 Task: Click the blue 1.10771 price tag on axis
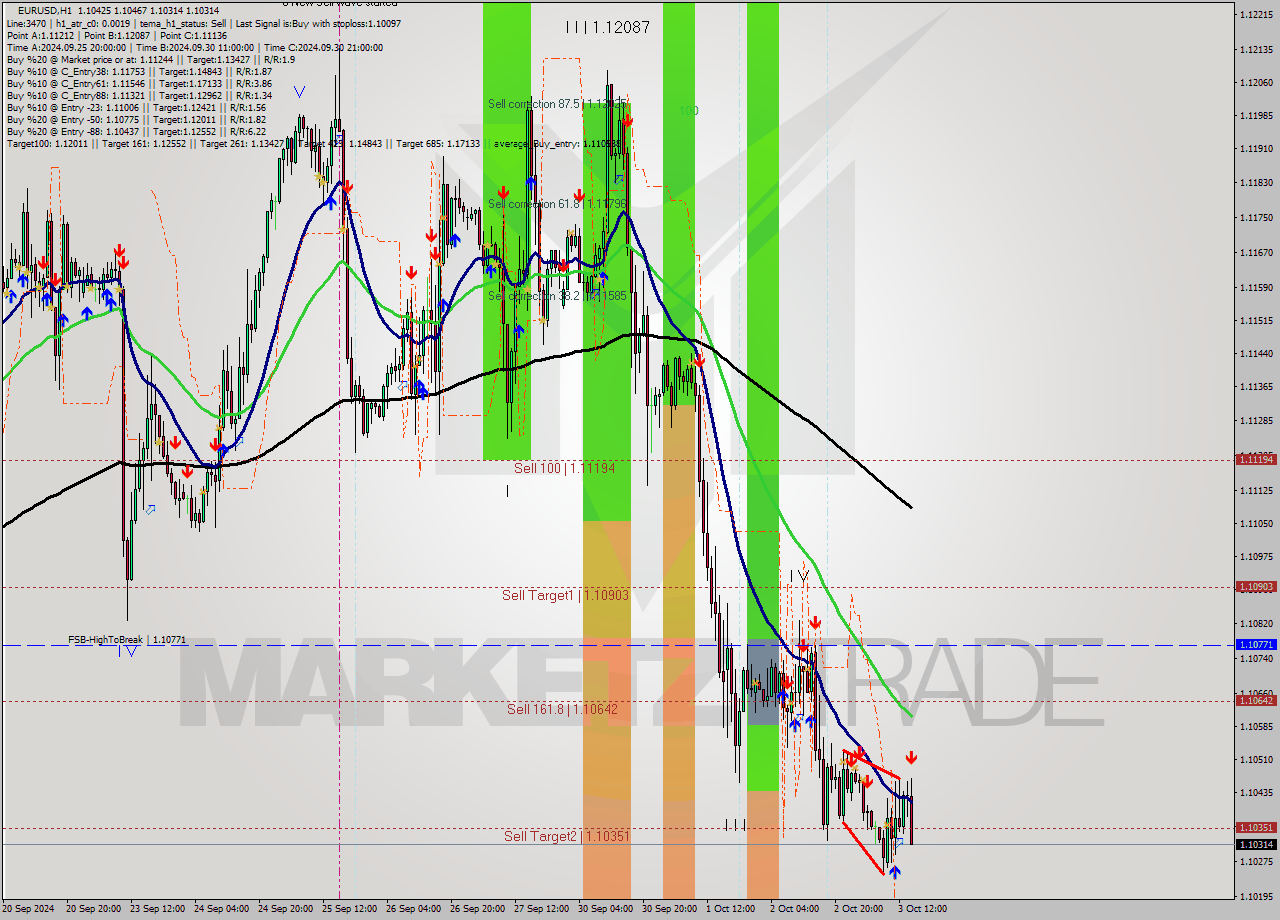pos(1256,645)
